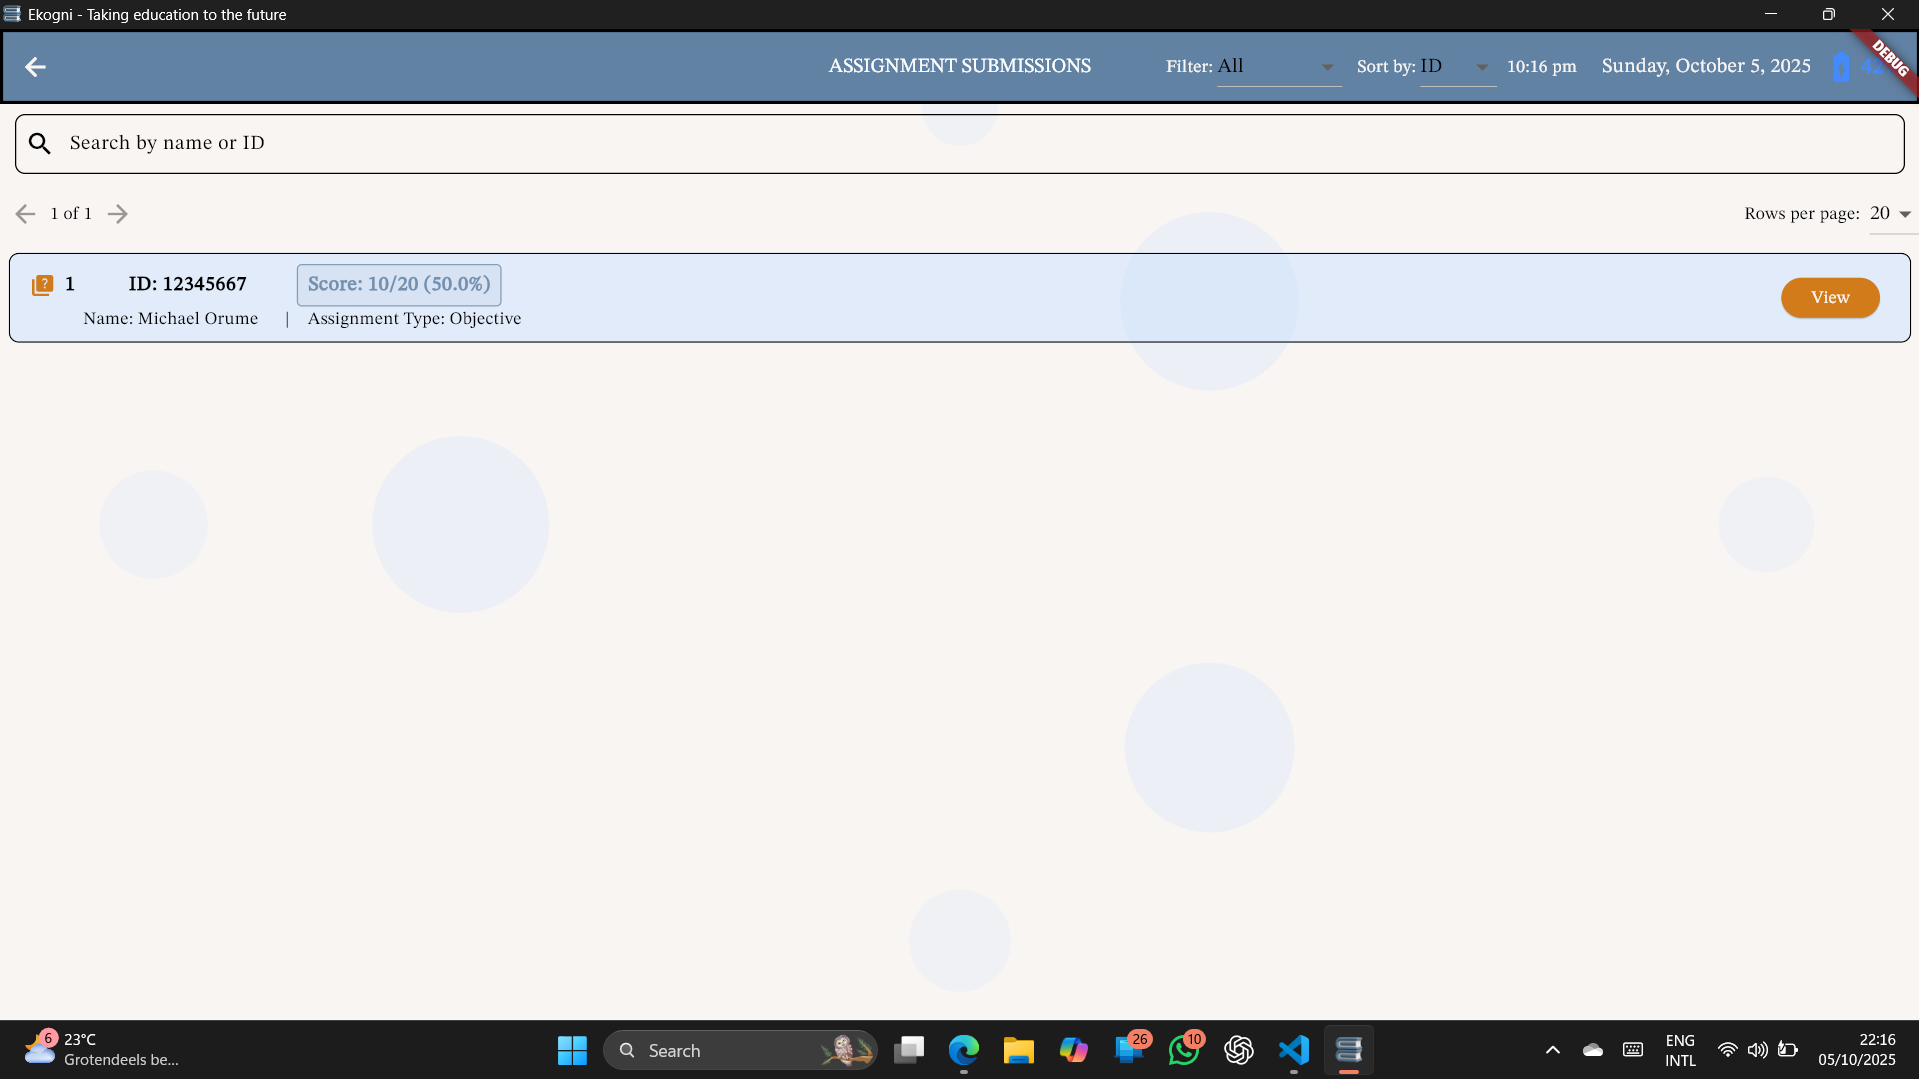Click the magnifier icon in the search bar
Screen dimensions: 1919x1079
pos(40,143)
